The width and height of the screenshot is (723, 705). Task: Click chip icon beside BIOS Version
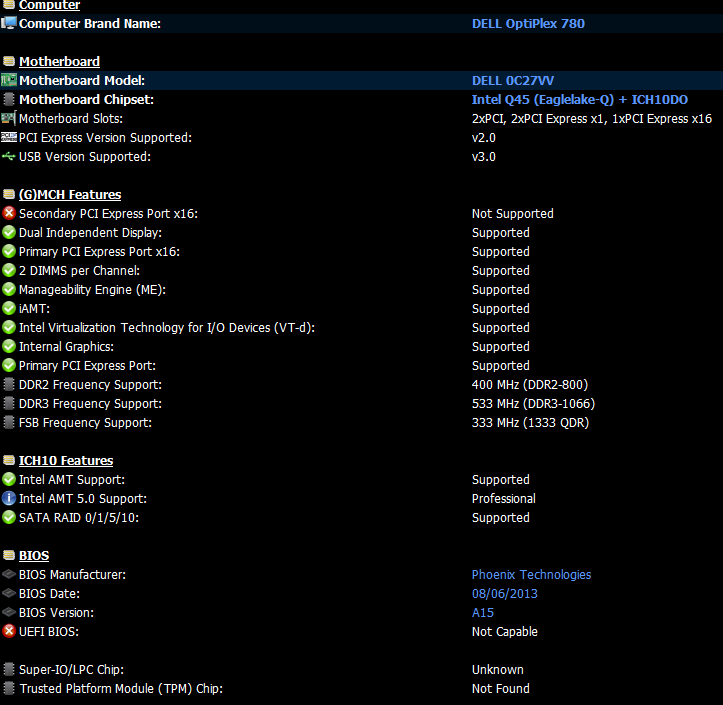coord(9,612)
